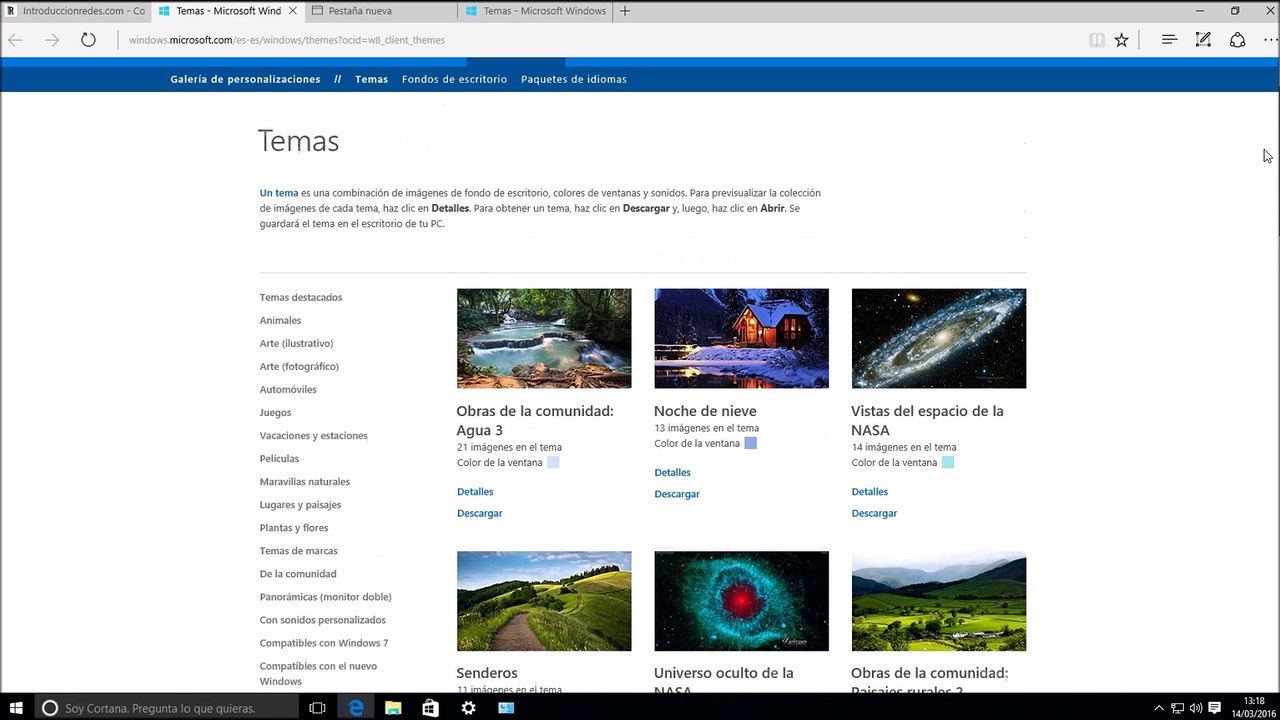Click Agua 3 window color swatch

553,462
